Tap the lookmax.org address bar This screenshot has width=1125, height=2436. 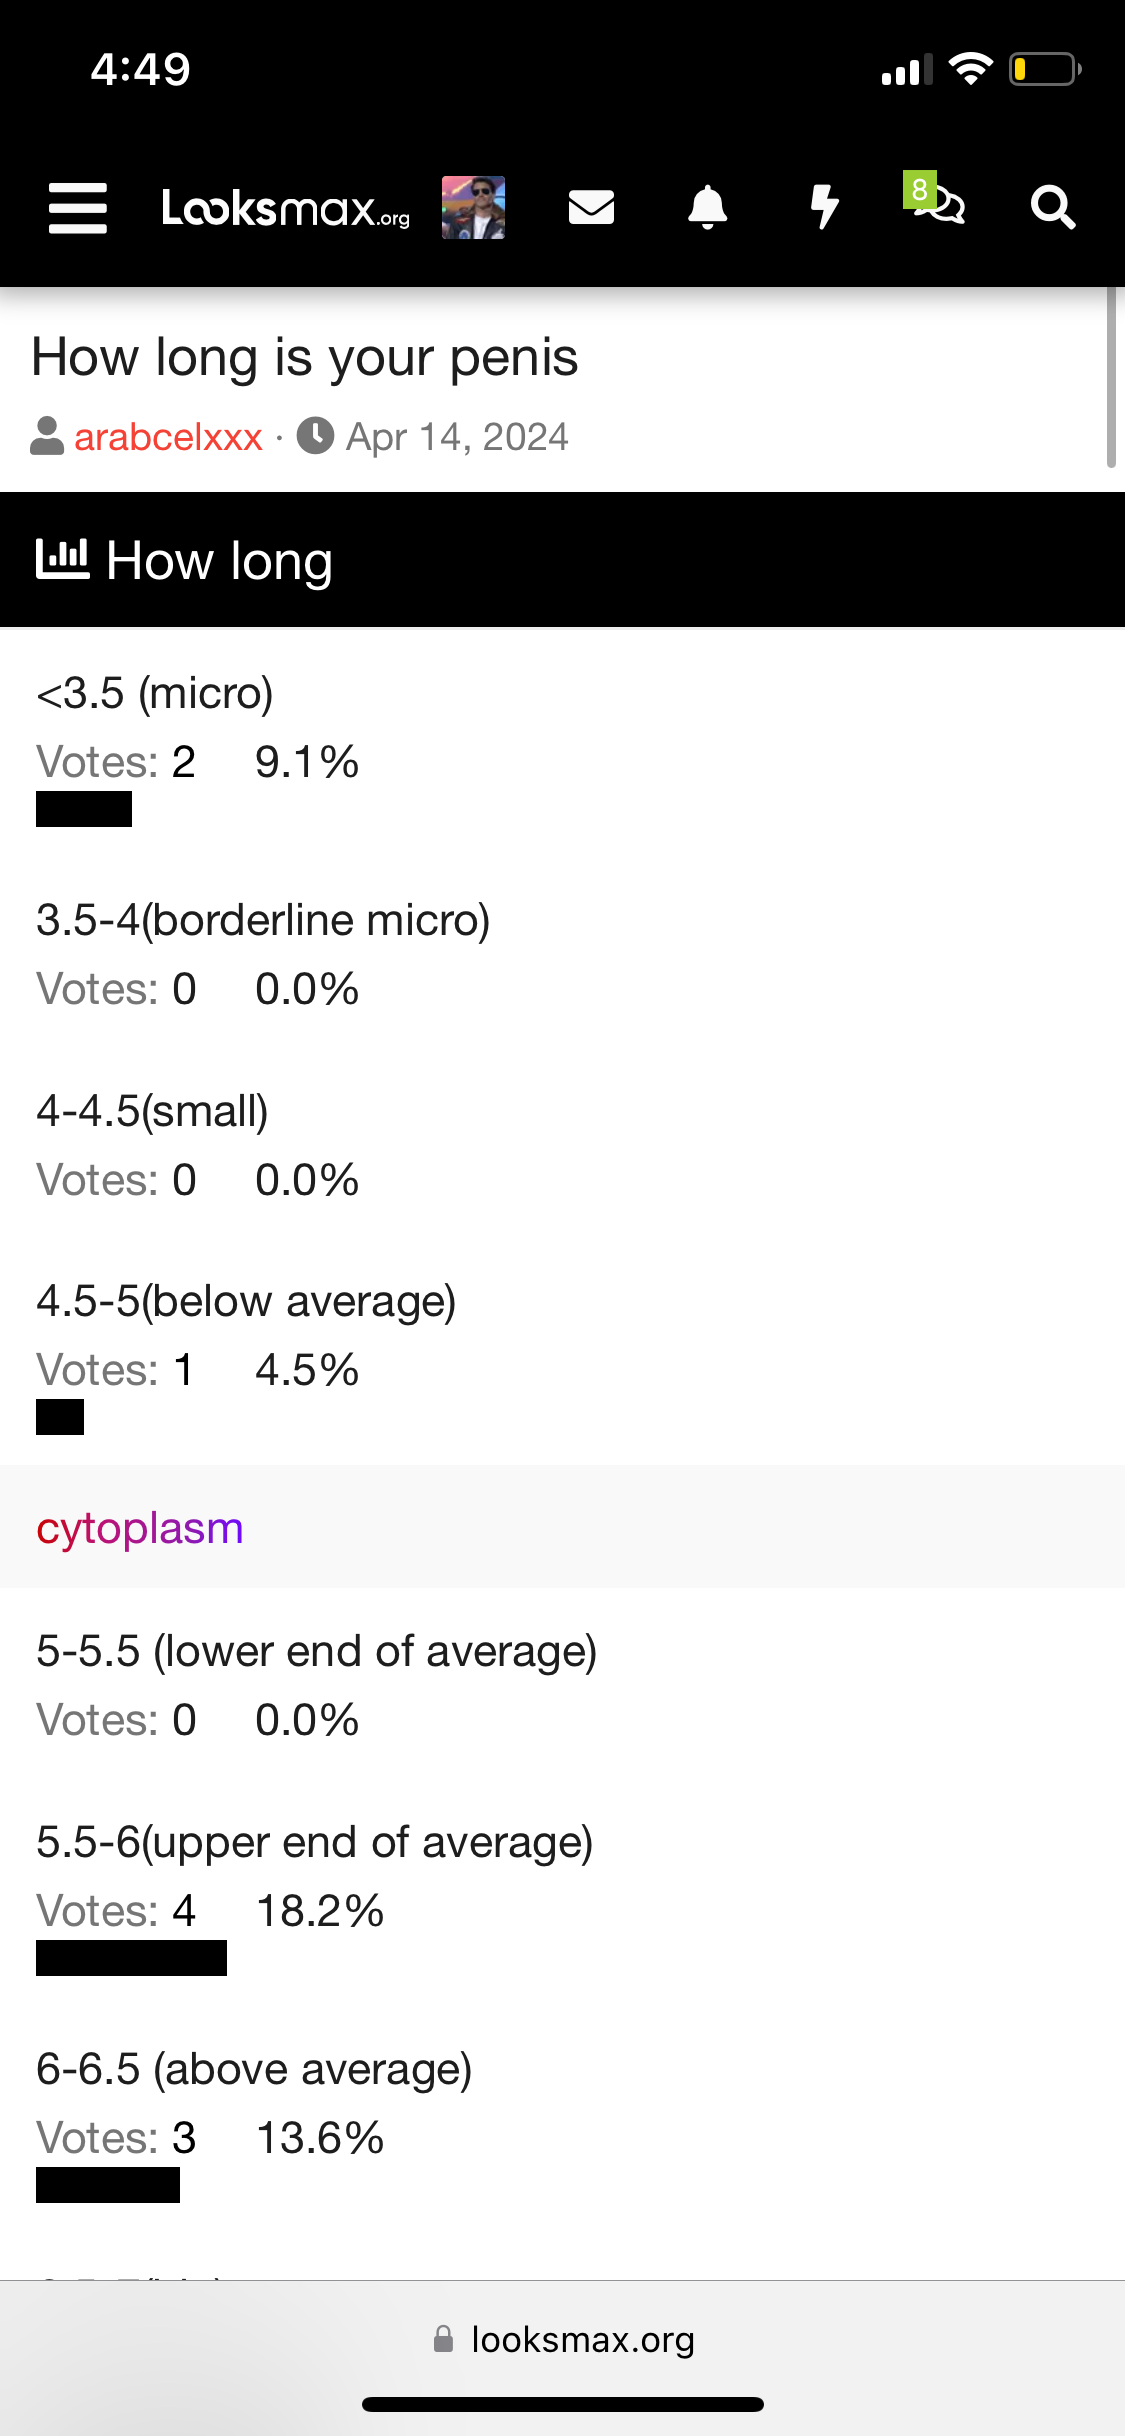[563, 2340]
